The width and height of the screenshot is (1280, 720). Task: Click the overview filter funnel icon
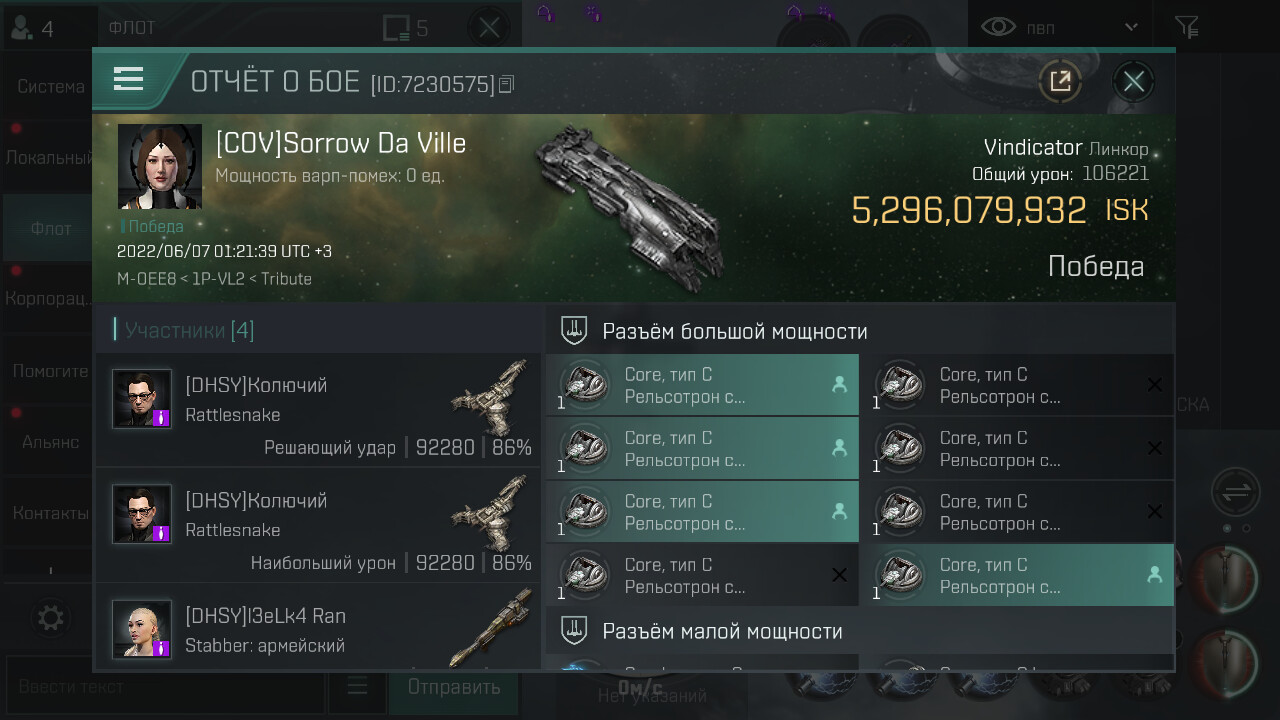tap(1186, 27)
